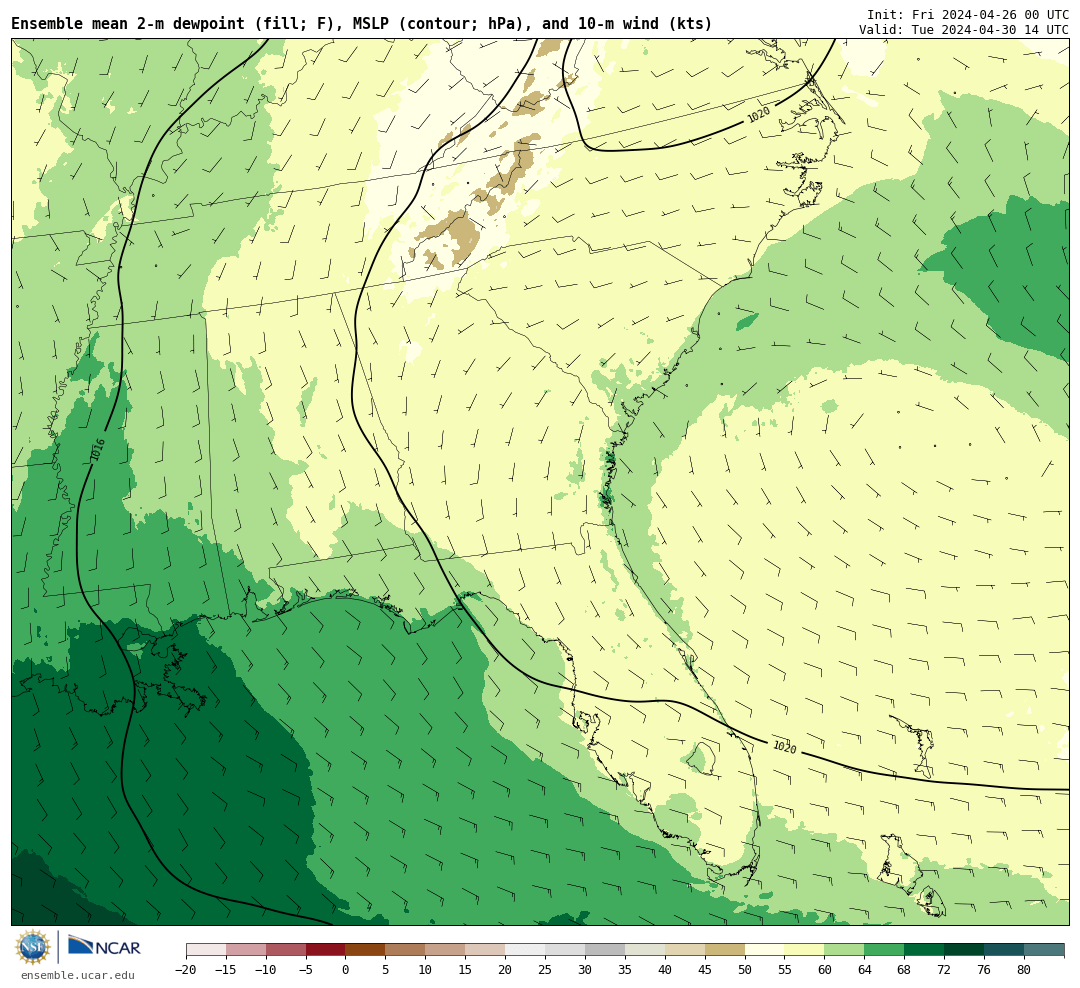Pick the 55 to 60 pale yellow swatch
This screenshot has height=988, width=1080.
click(x=805, y=950)
